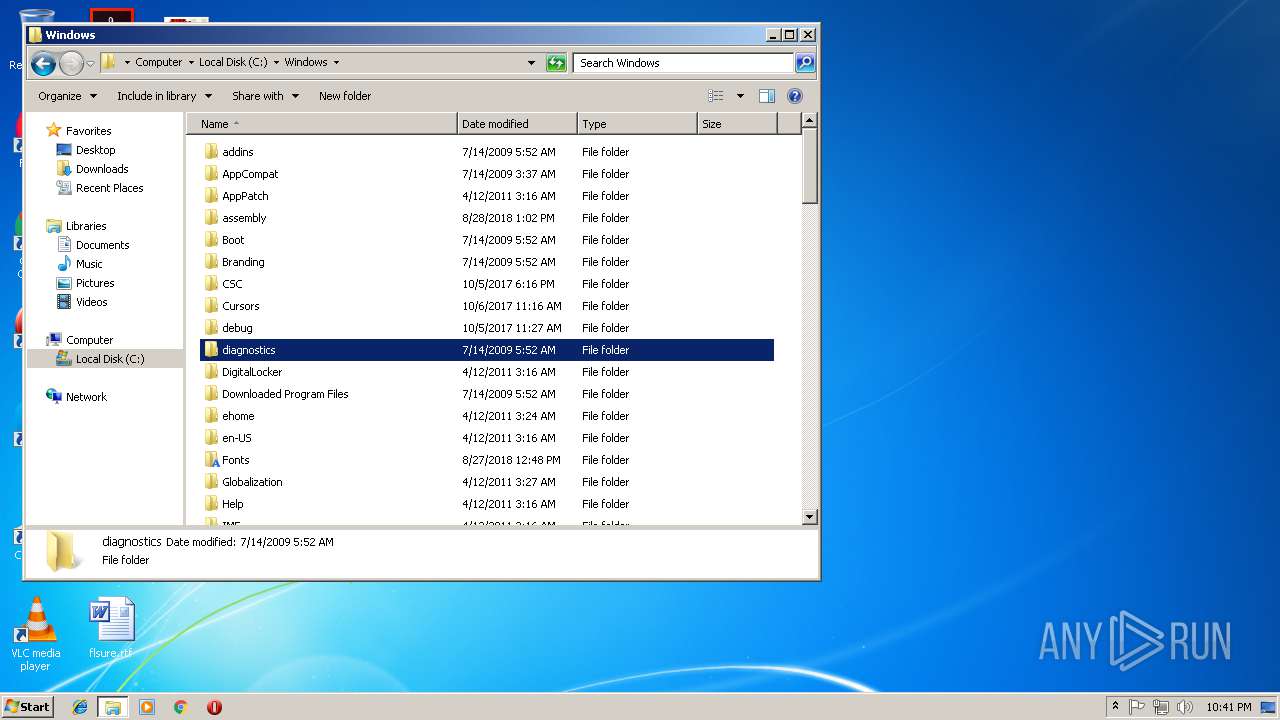Image resolution: width=1280 pixels, height=720 pixels.
Task: Select Favorites in navigation pane
Action: [x=88, y=131]
